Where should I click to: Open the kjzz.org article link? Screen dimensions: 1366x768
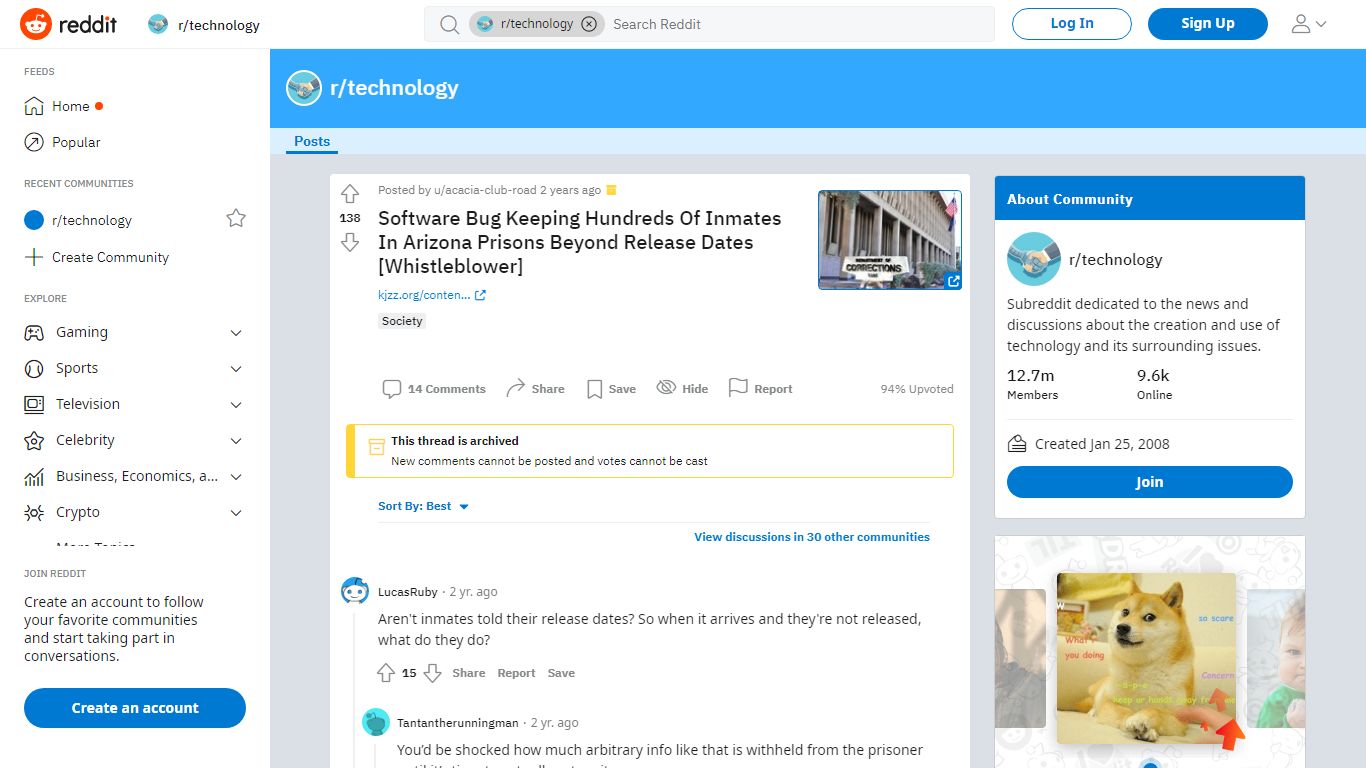coord(432,295)
